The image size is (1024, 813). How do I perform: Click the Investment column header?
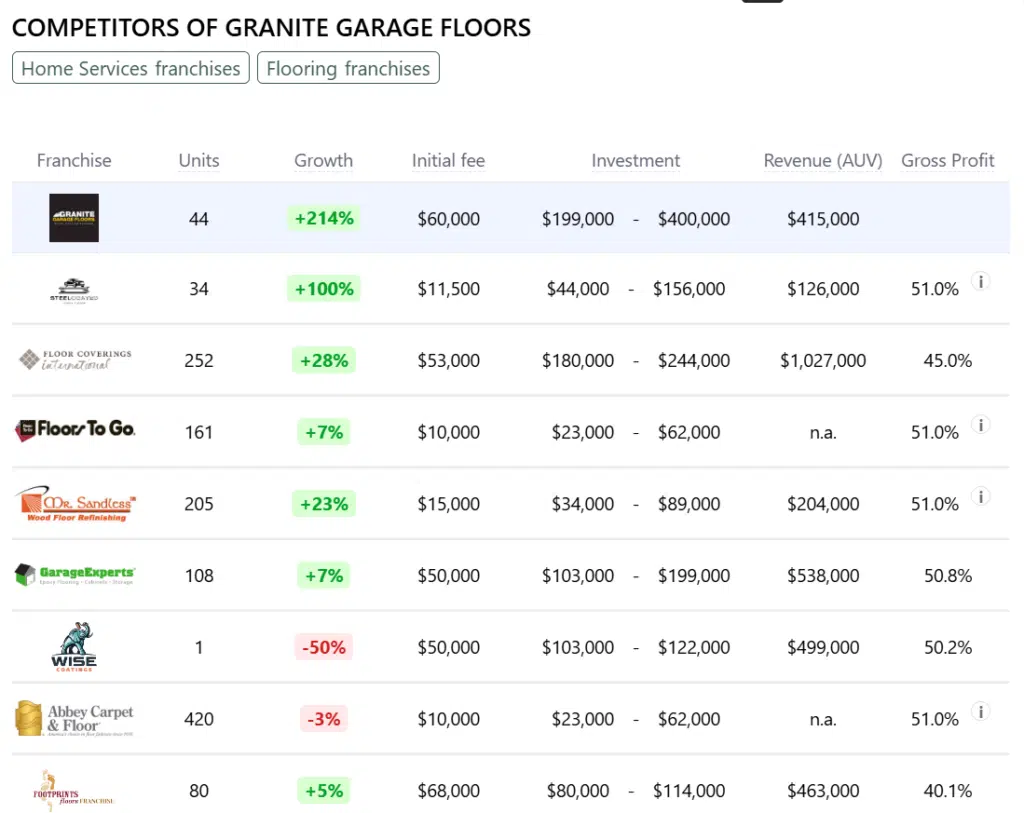pos(635,161)
